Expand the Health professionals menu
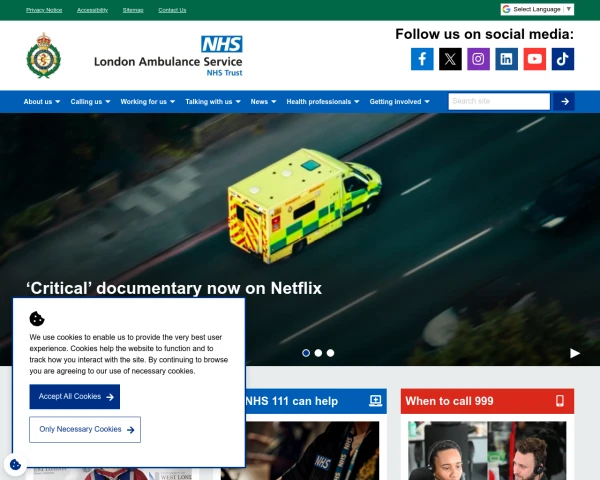The height and width of the screenshot is (480, 600). (323, 102)
